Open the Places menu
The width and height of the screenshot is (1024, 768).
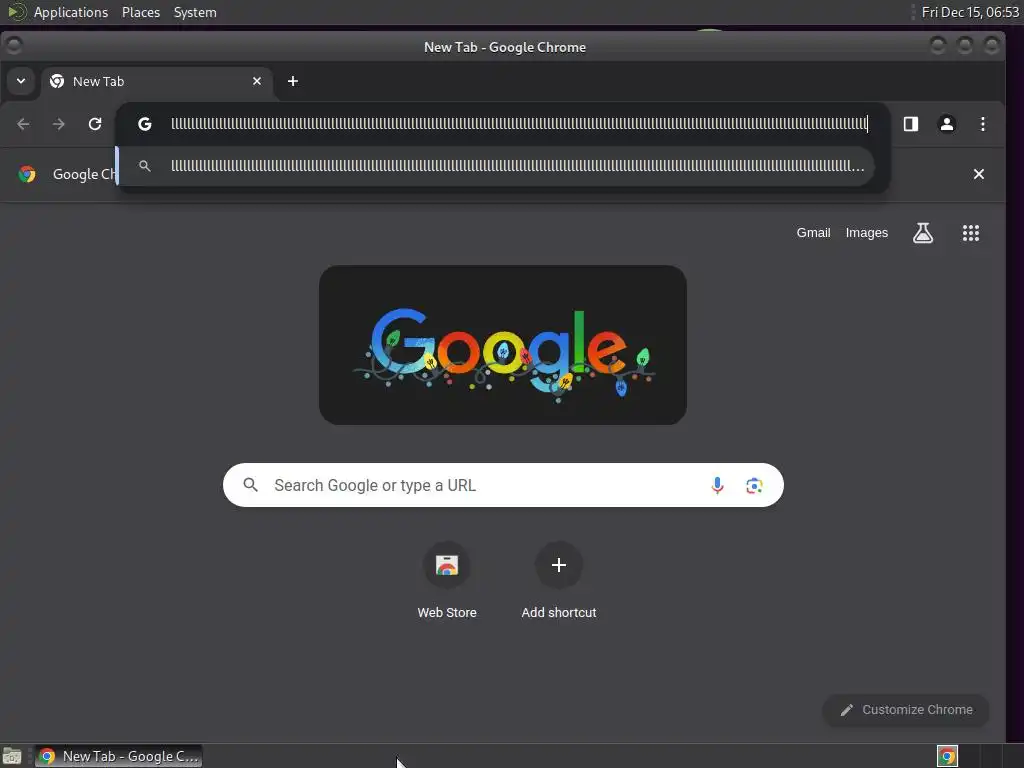(x=141, y=12)
